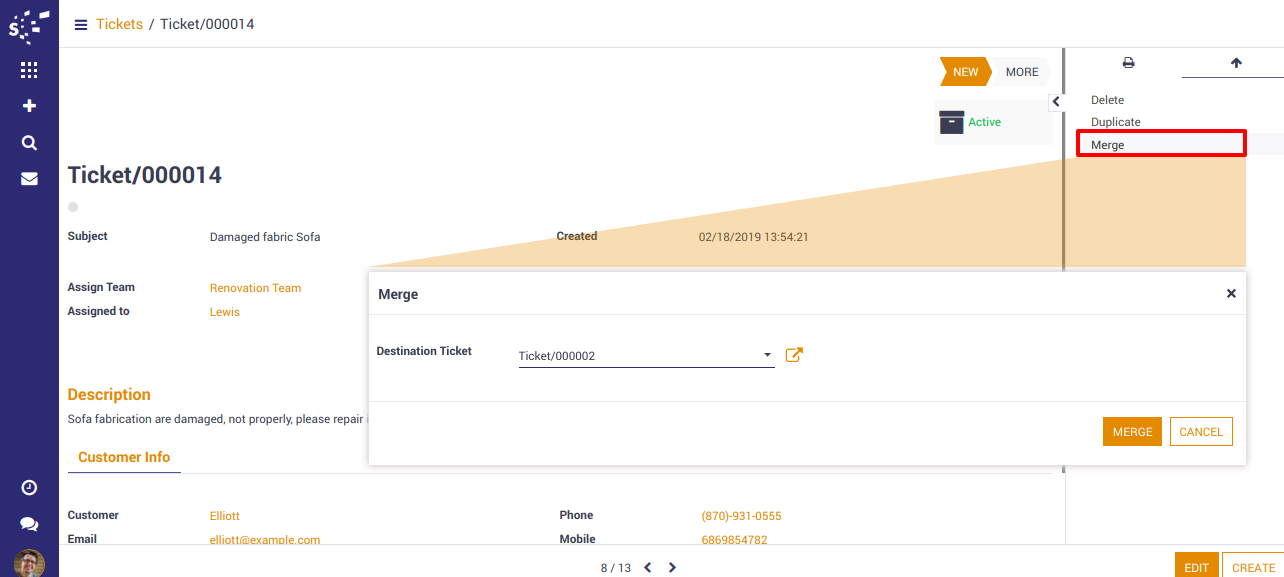Click the CANCEL button in Merge dialog
This screenshot has width=1284, height=577.
point(1201,432)
